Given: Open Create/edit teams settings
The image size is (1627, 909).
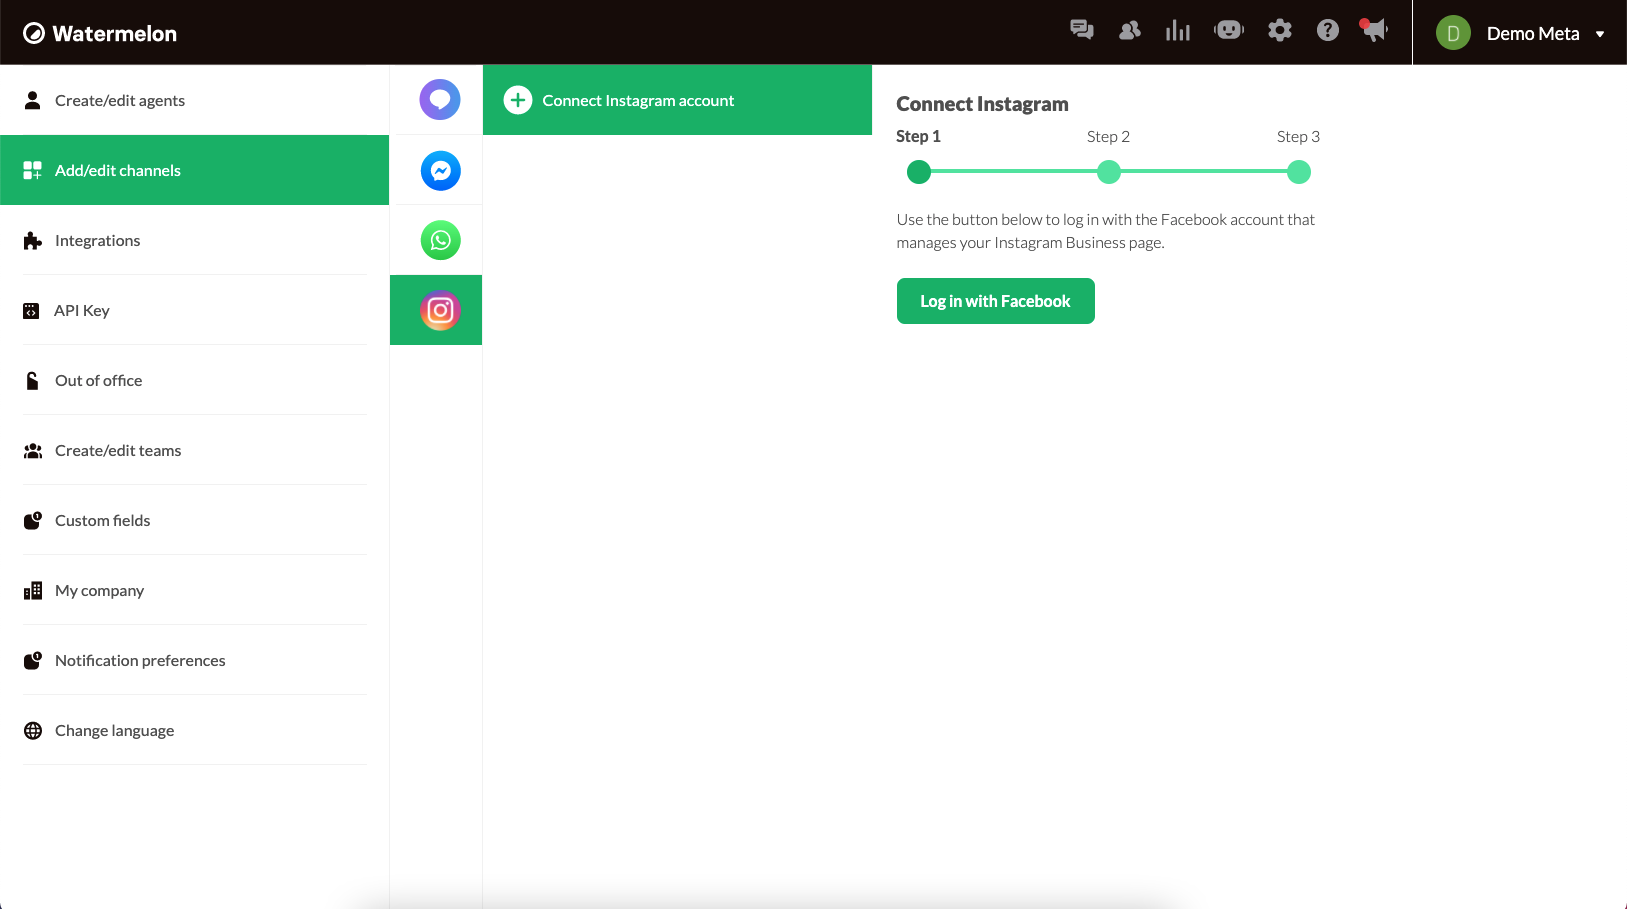Looking at the screenshot, I should click(x=195, y=450).
